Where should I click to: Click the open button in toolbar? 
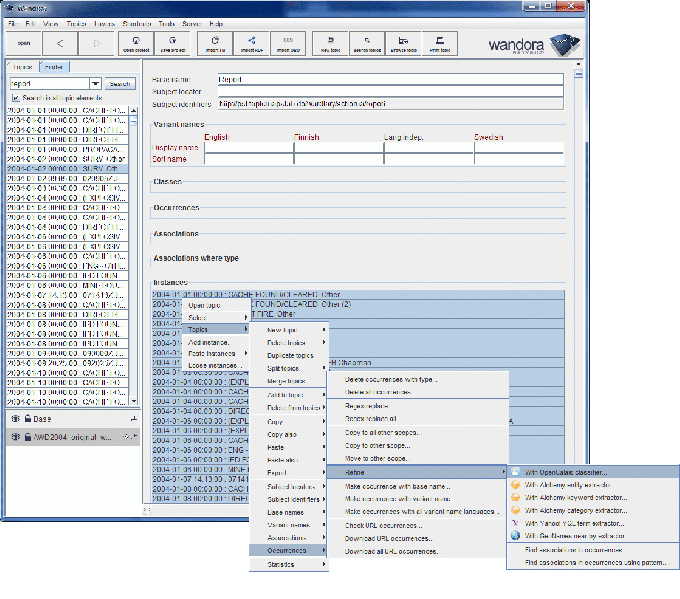click(x=24, y=43)
